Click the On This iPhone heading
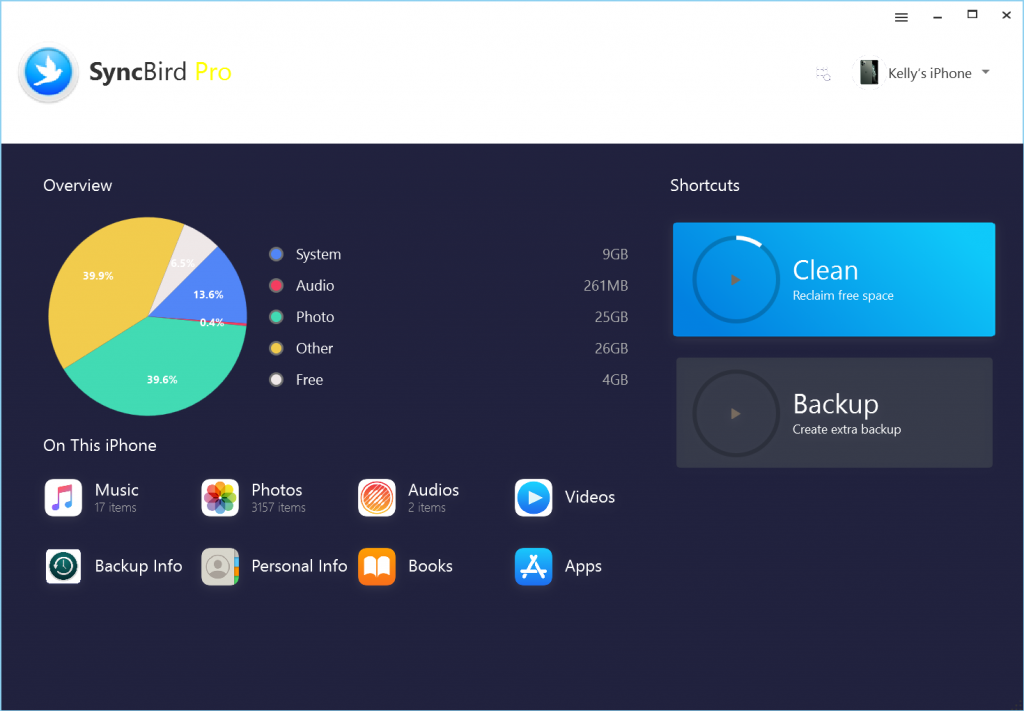The height and width of the screenshot is (711, 1024). [x=100, y=445]
